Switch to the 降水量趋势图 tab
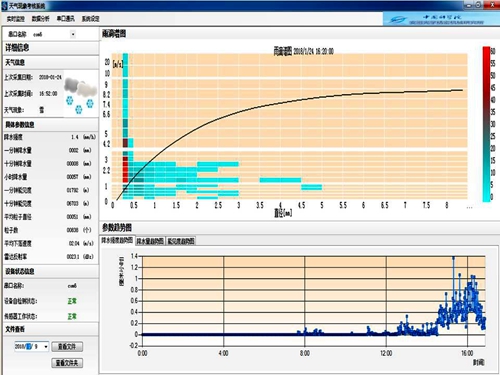 [150, 241]
